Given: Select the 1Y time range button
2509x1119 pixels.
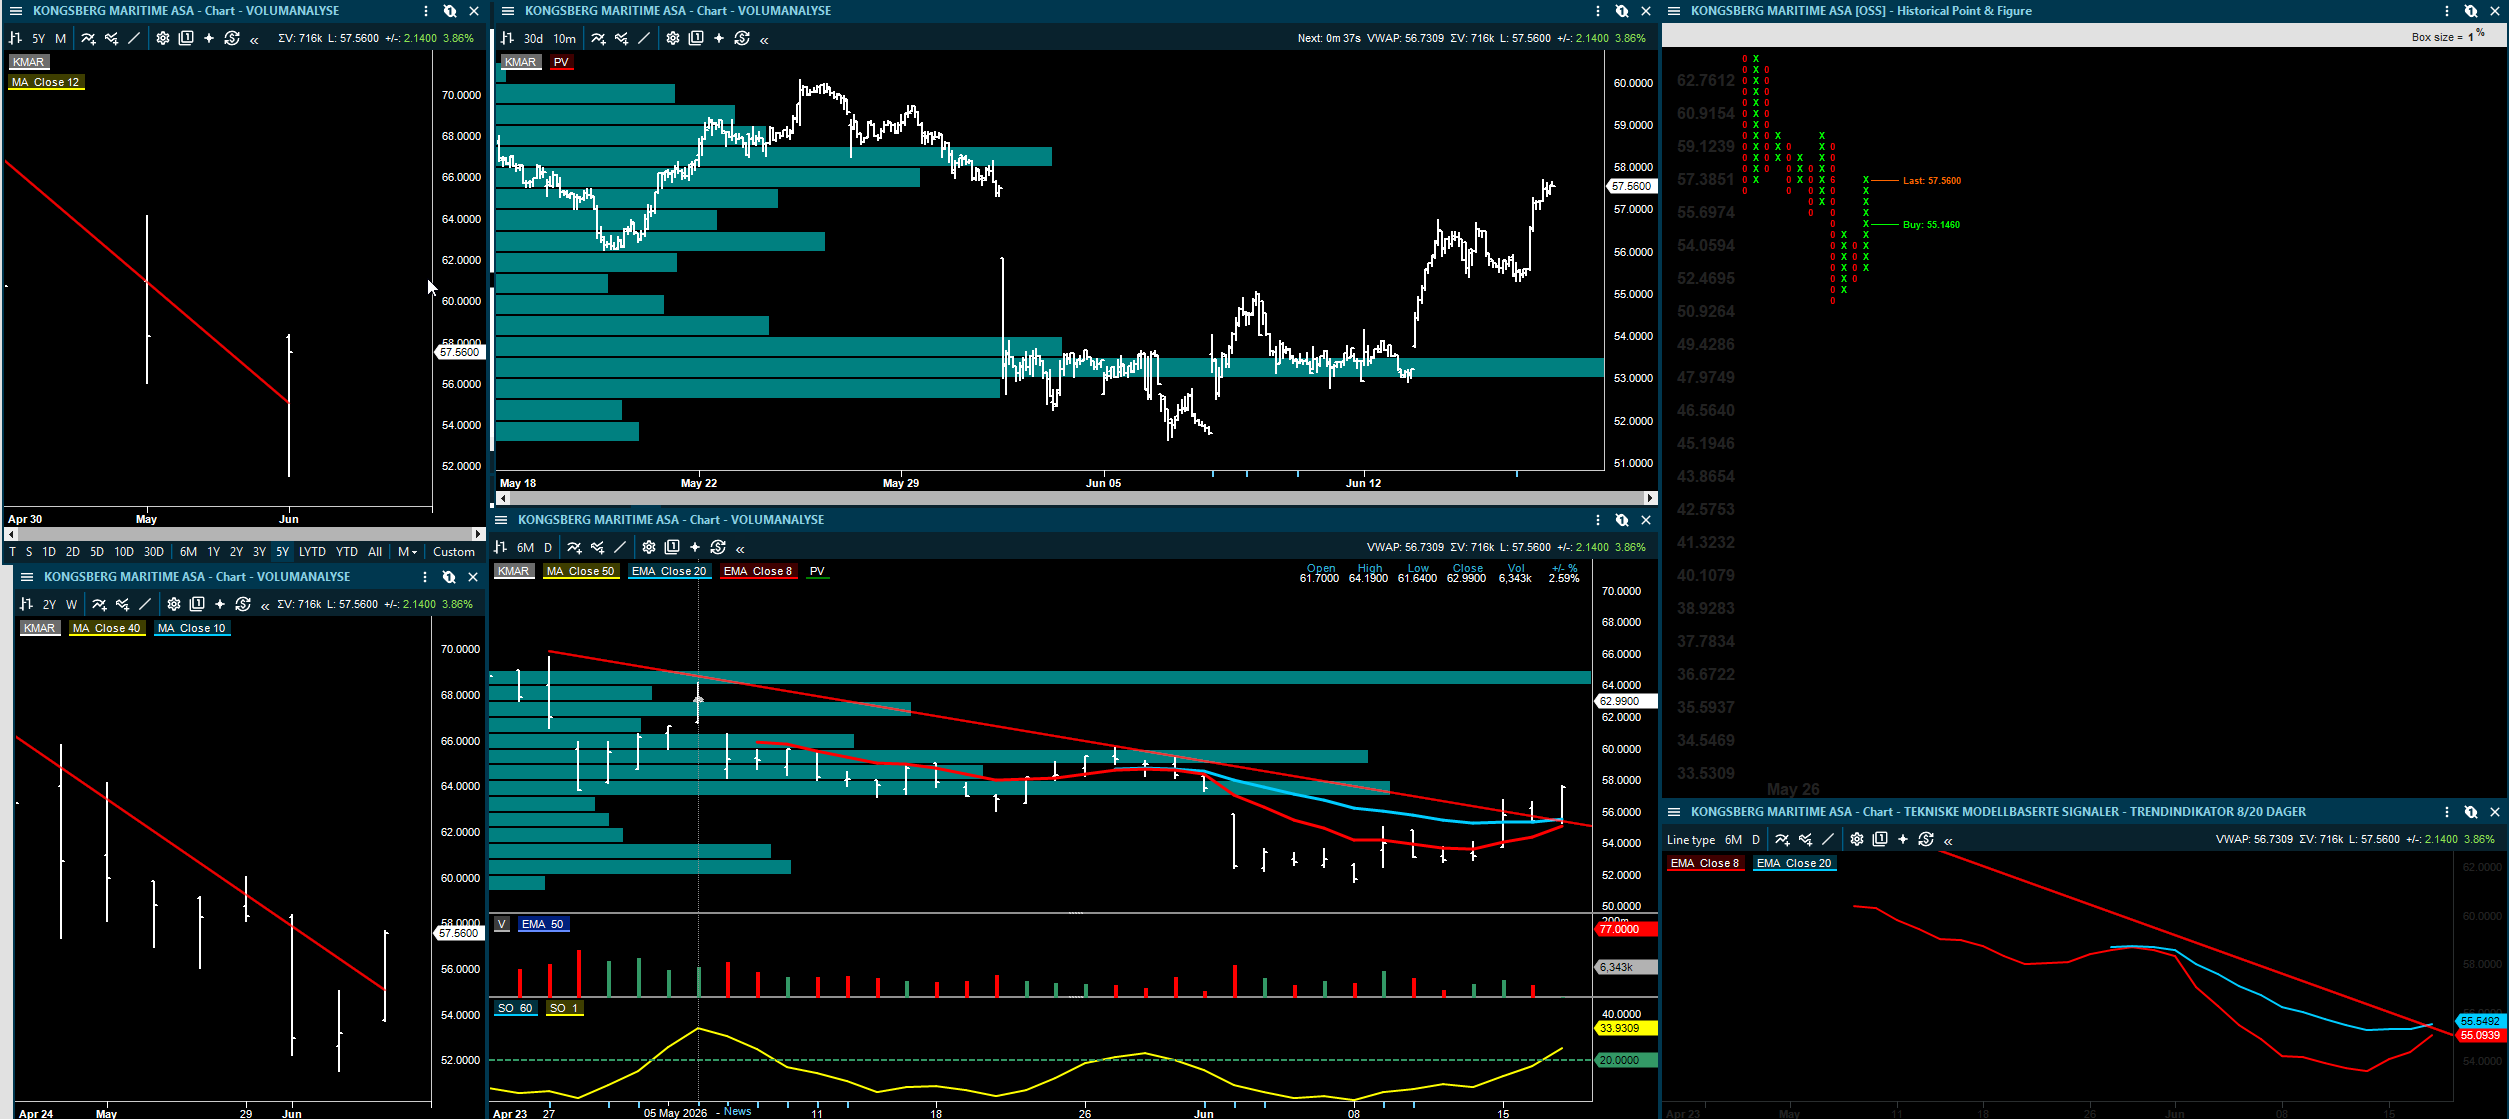Looking at the screenshot, I should [x=213, y=551].
